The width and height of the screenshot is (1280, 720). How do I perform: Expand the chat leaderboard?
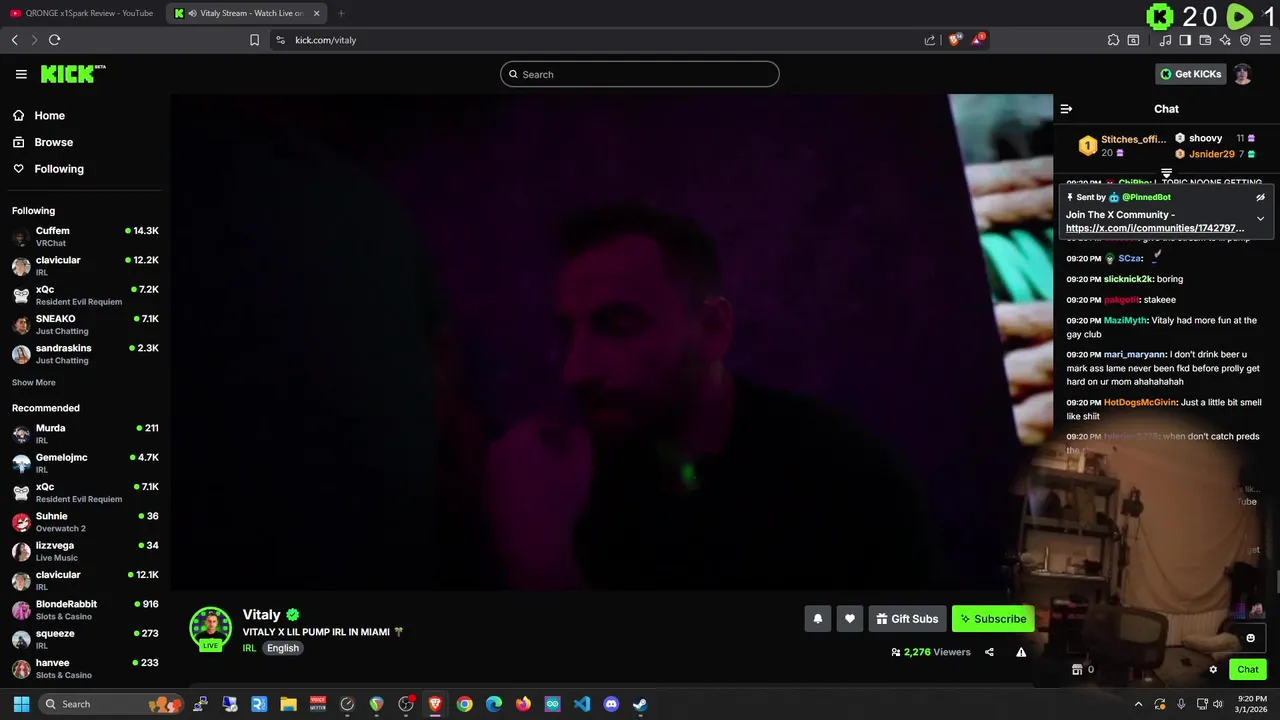1166,174
